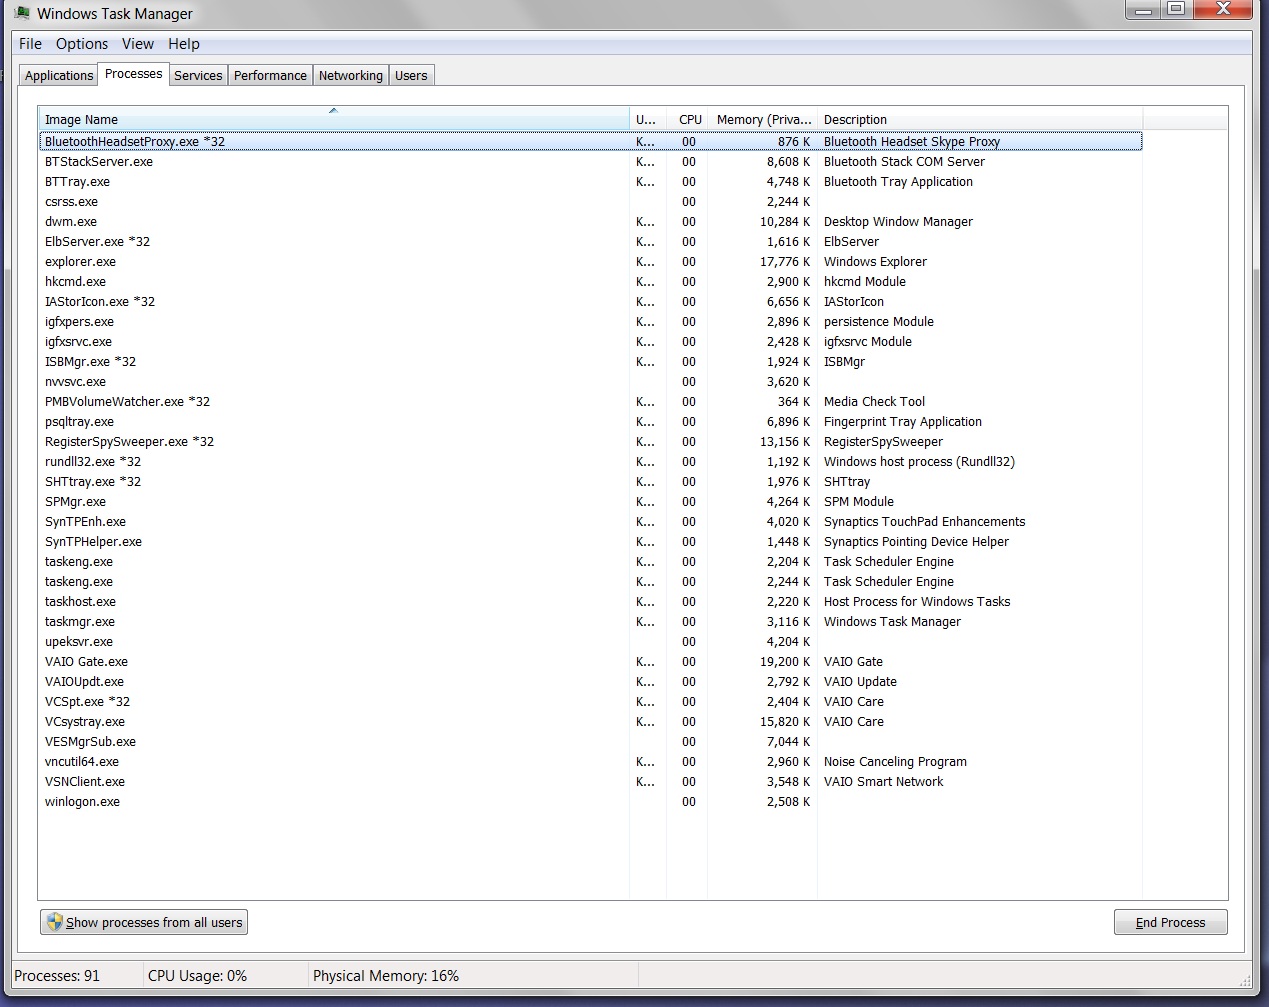Image resolution: width=1269 pixels, height=1007 pixels.
Task: Select BTStackServer.exe process row
Action: [x=590, y=162]
